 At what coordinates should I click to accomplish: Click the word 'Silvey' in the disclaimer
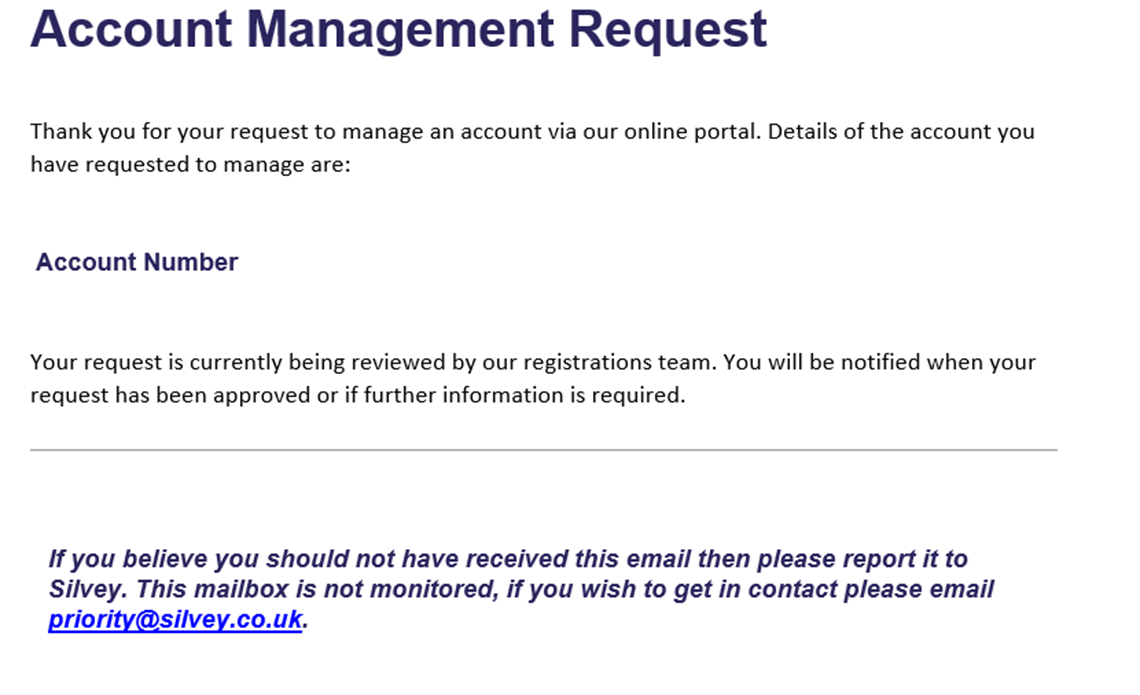coord(85,589)
